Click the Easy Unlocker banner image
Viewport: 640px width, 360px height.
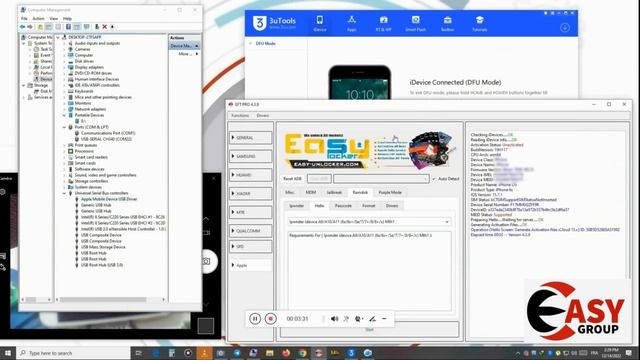[x=369, y=150]
